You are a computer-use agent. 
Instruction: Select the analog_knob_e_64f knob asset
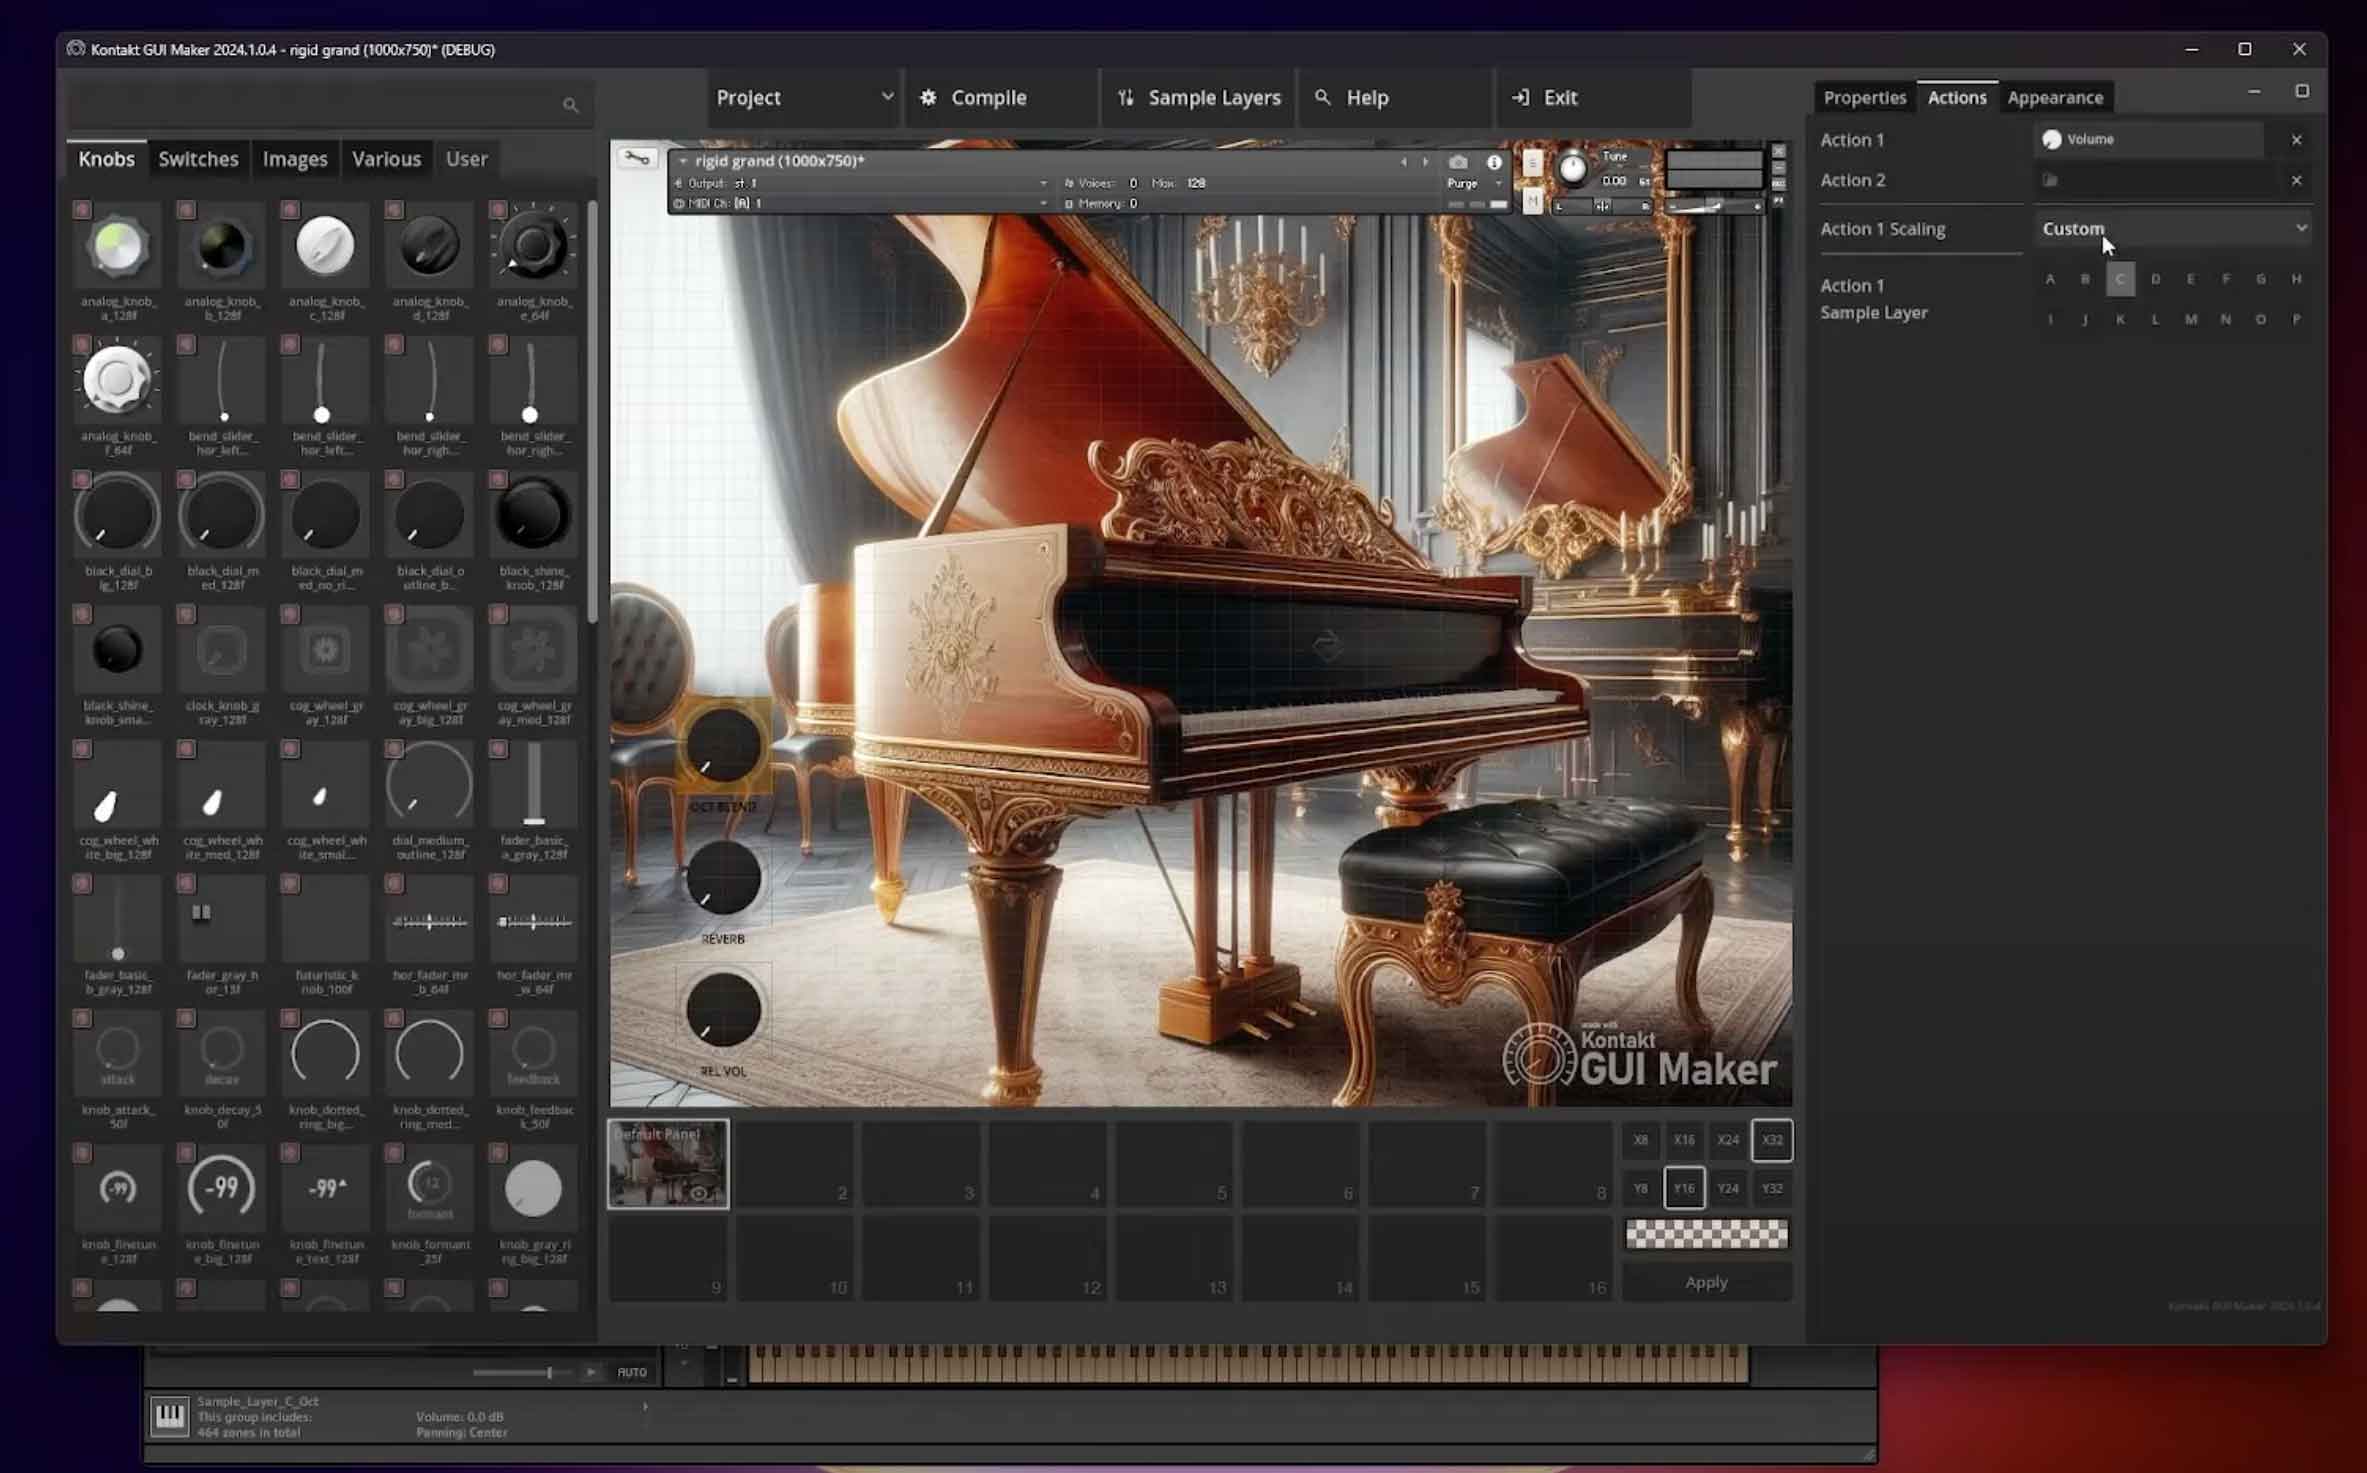click(534, 247)
